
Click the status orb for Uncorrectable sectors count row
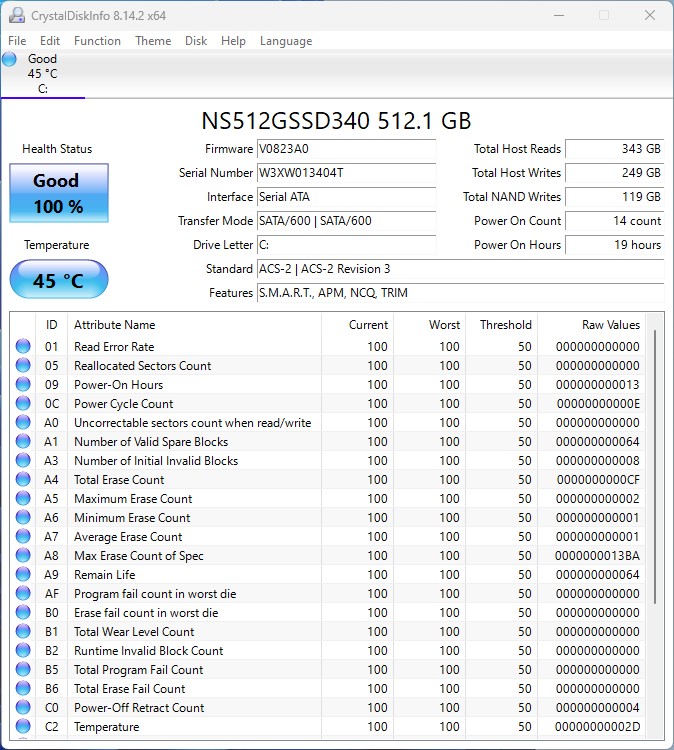[23, 422]
